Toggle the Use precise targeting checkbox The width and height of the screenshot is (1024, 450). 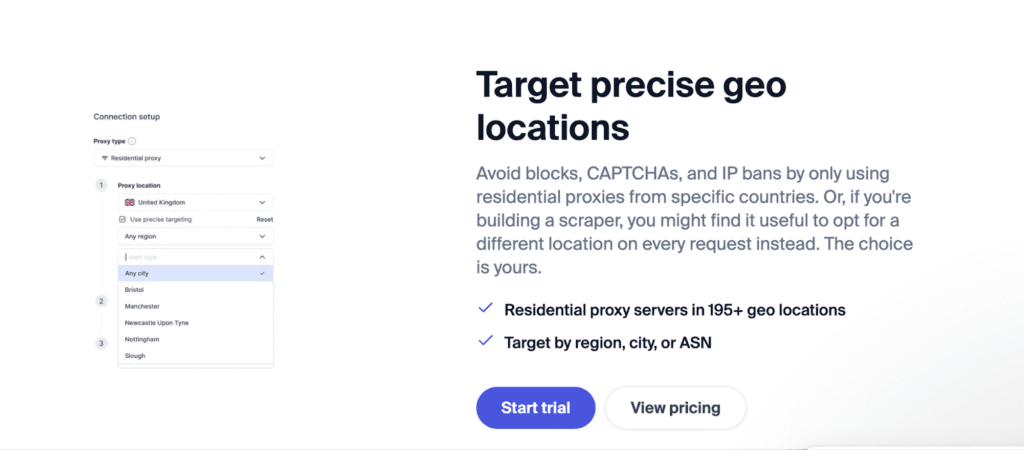[122, 220]
